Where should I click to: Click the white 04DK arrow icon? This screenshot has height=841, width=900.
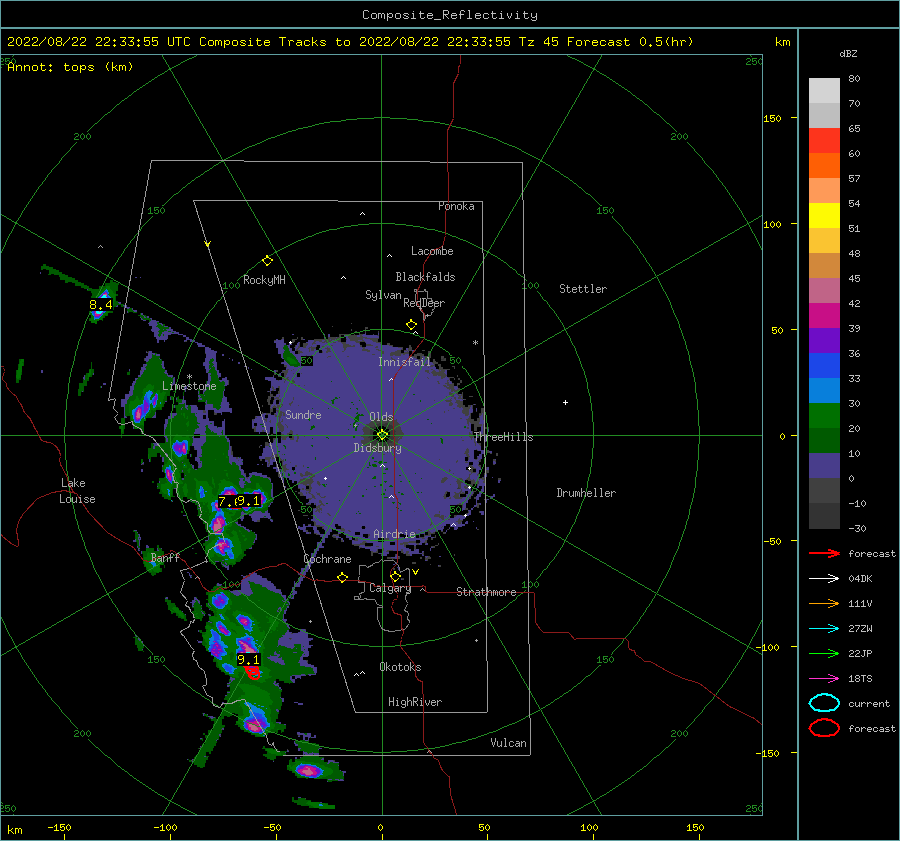click(x=824, y=578)
